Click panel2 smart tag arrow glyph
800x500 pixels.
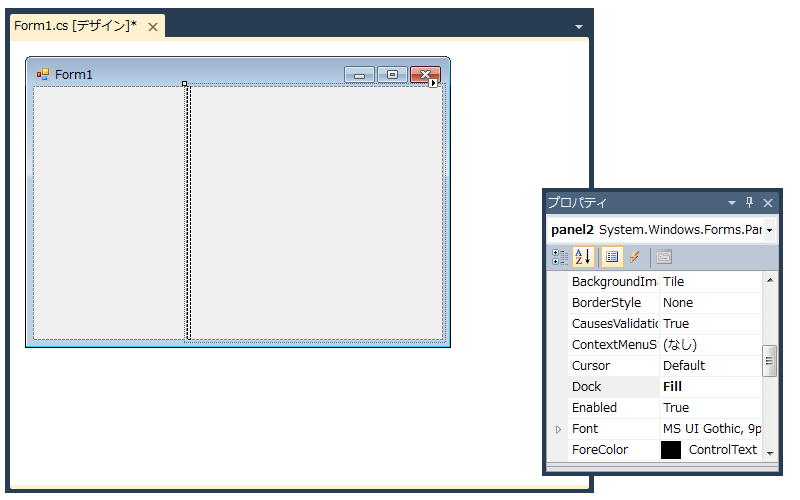[433, 83]
